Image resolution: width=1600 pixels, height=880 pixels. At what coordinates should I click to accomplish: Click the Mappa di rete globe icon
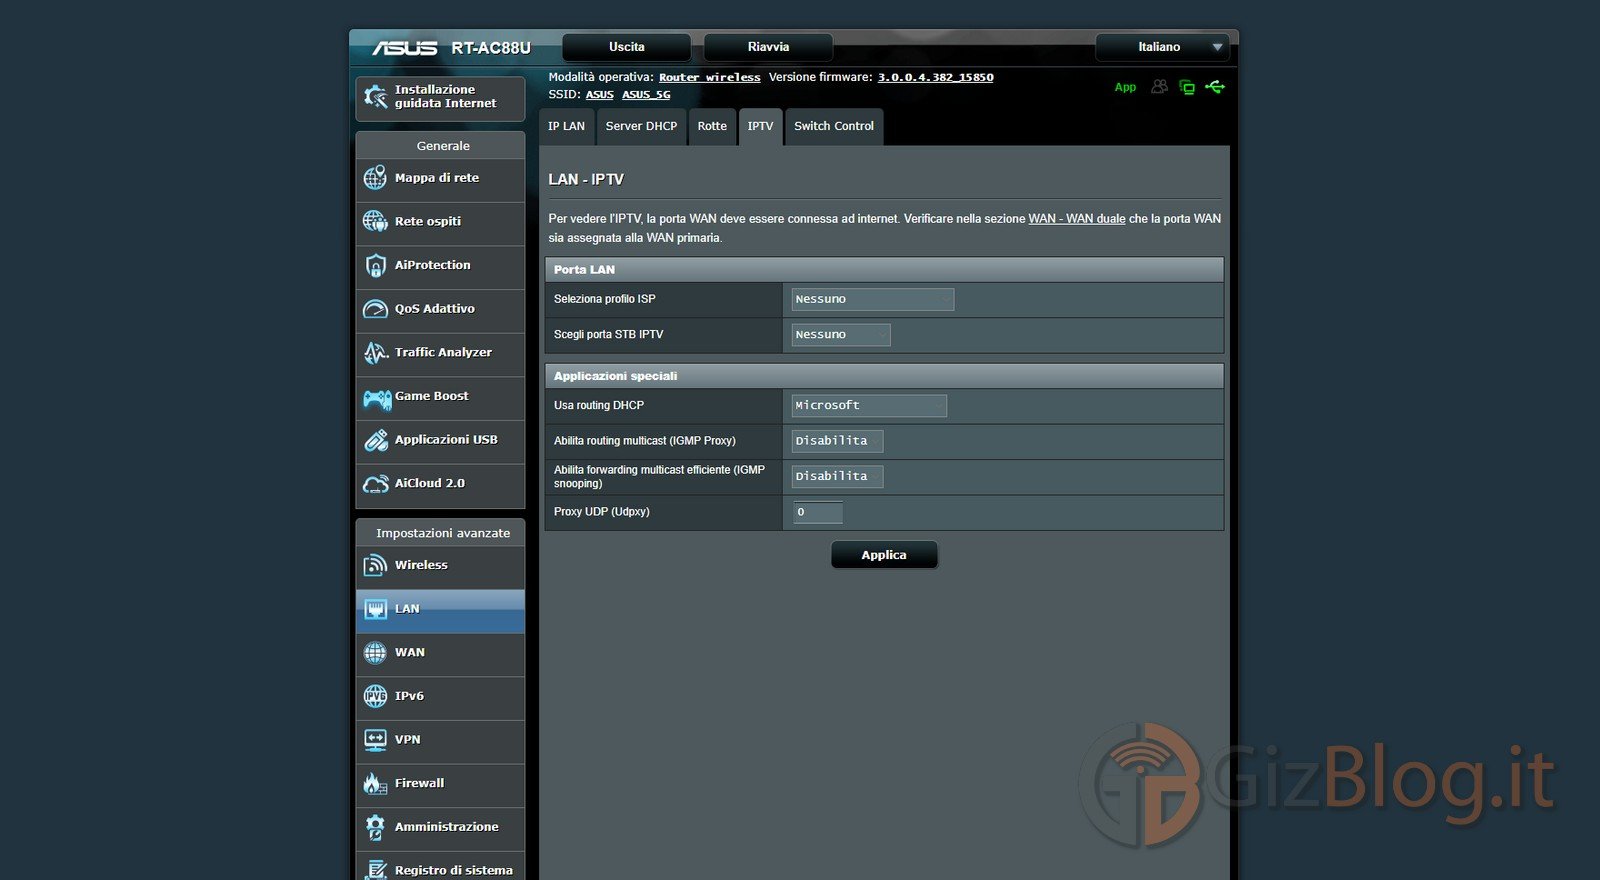pyautogui.click(x=375, y=178)
